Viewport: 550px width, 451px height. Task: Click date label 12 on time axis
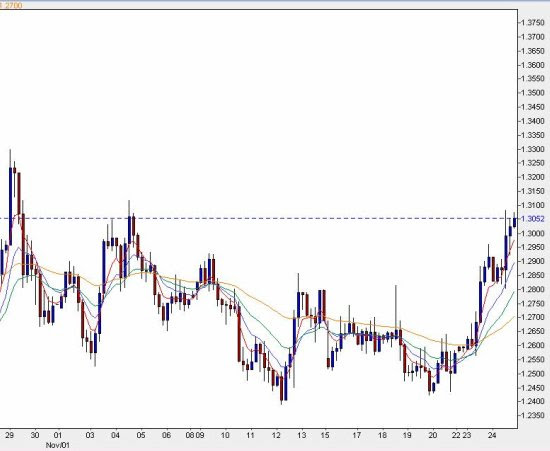tap(276, 435)
